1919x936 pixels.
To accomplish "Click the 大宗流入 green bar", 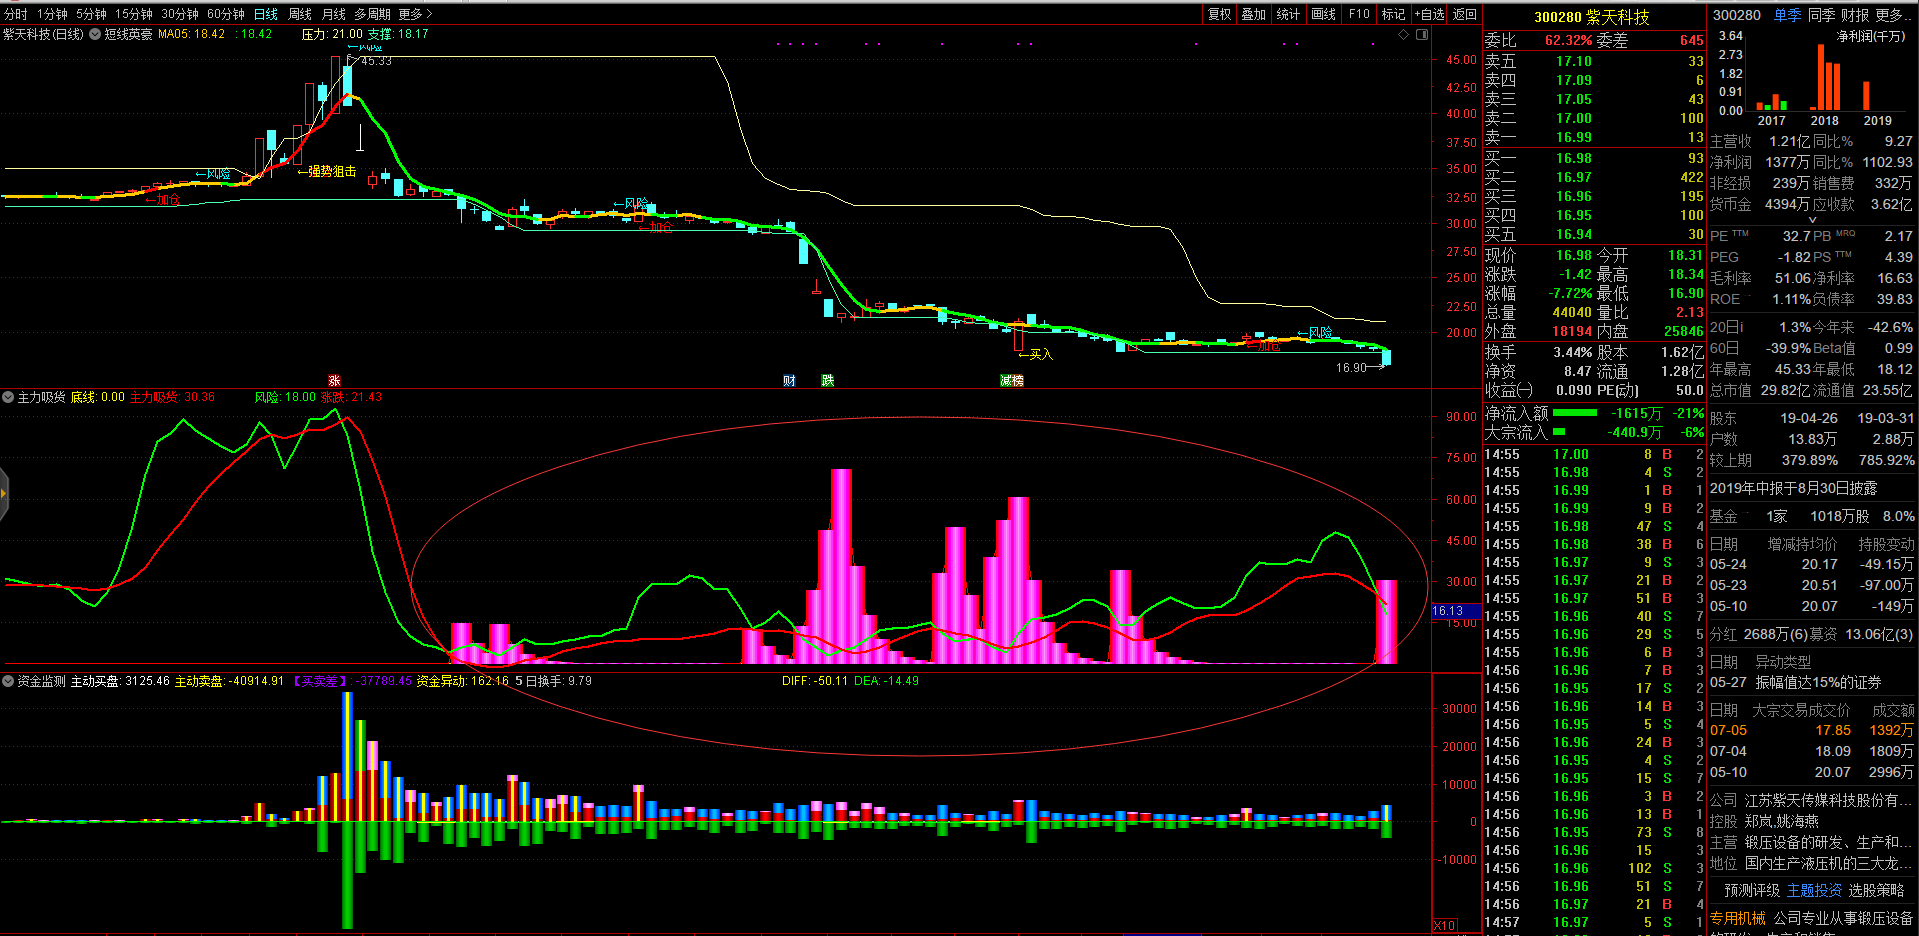I will click(x=1559, y=432).
